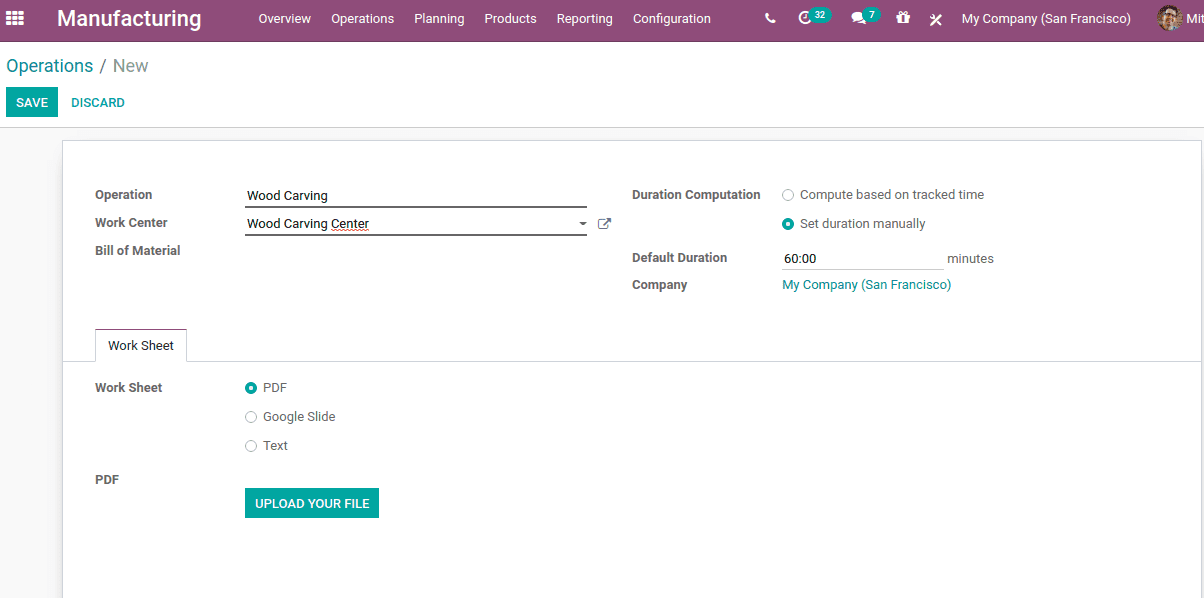The height and width of the screenshot is (598, 1204).
Task: Click the 'minutes' unit text
Action: (x=970, y=258)
